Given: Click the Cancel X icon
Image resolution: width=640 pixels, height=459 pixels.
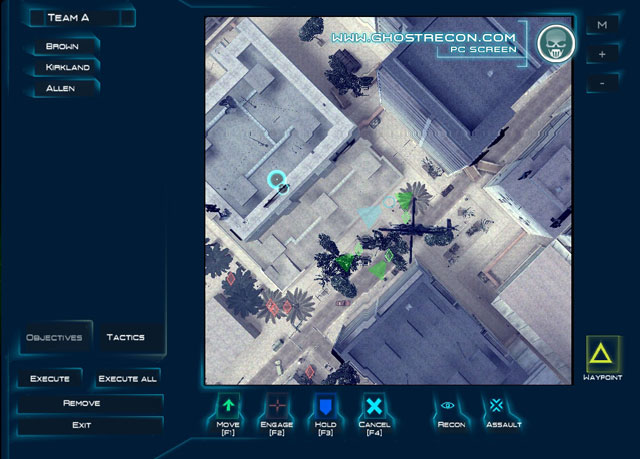Looking at the screenshot, I should tap(373, 406).
